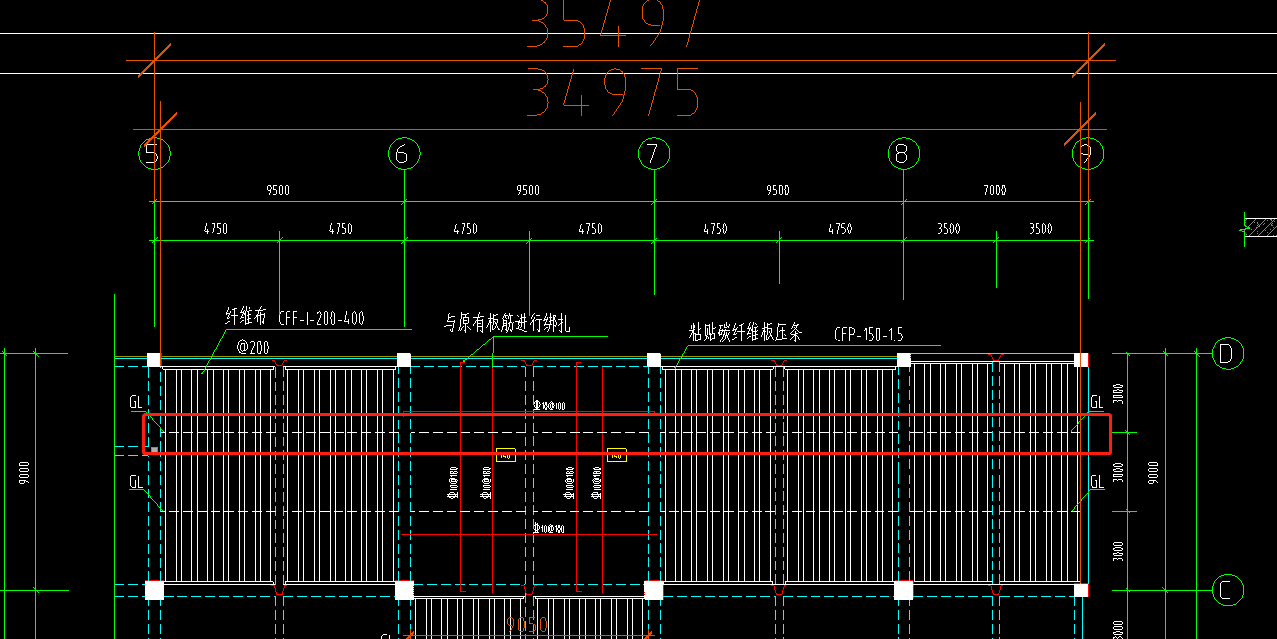Pick the column square at axis C-9
The image size is (1277, 639).
[x=1081, y=590]
